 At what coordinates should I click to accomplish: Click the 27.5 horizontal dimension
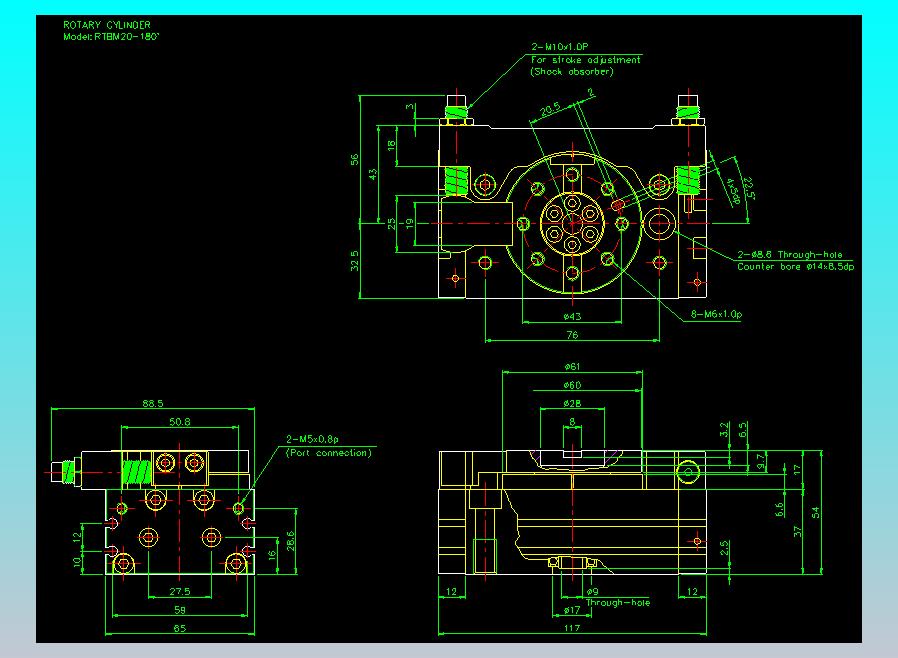pyautogui.click(x=180, y=592)
